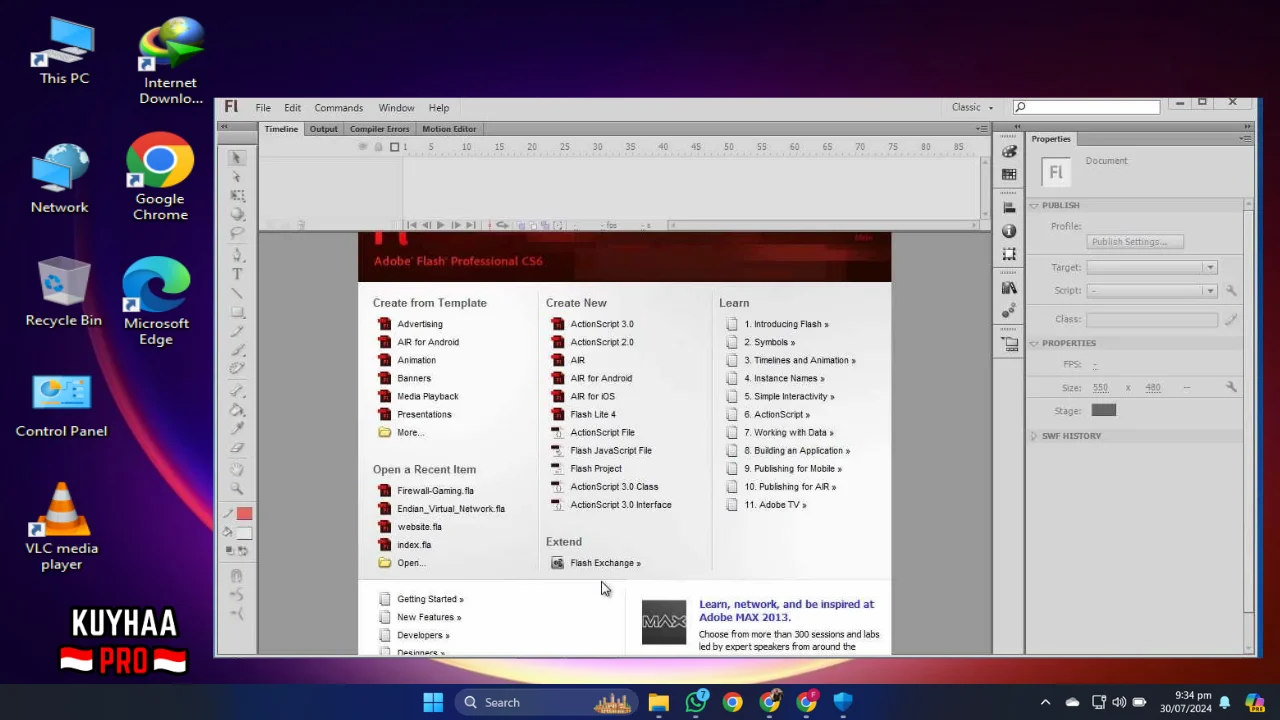This screenshot has height=720, width=1280.
Task: Open the Script dropdown in Properties
Action: 1151,290
